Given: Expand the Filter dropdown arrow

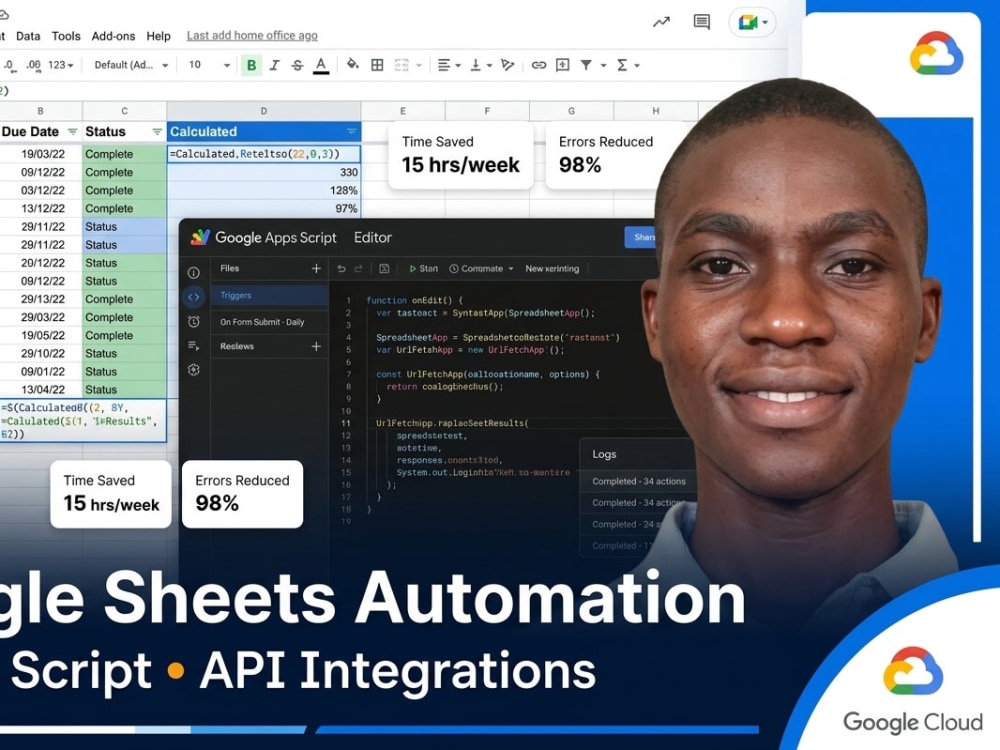Looking at the screenshot, I should 603,65.
